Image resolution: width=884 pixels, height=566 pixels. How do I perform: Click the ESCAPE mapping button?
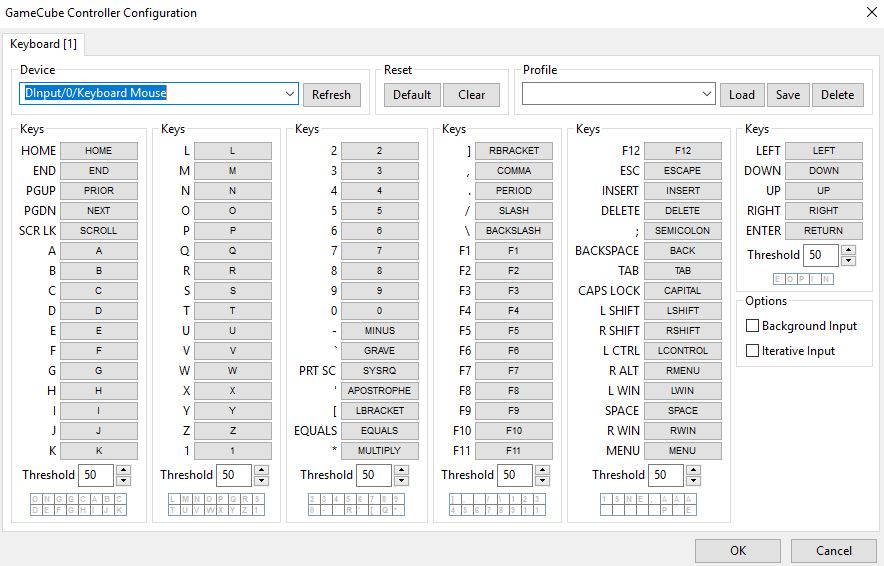(683, 170)
